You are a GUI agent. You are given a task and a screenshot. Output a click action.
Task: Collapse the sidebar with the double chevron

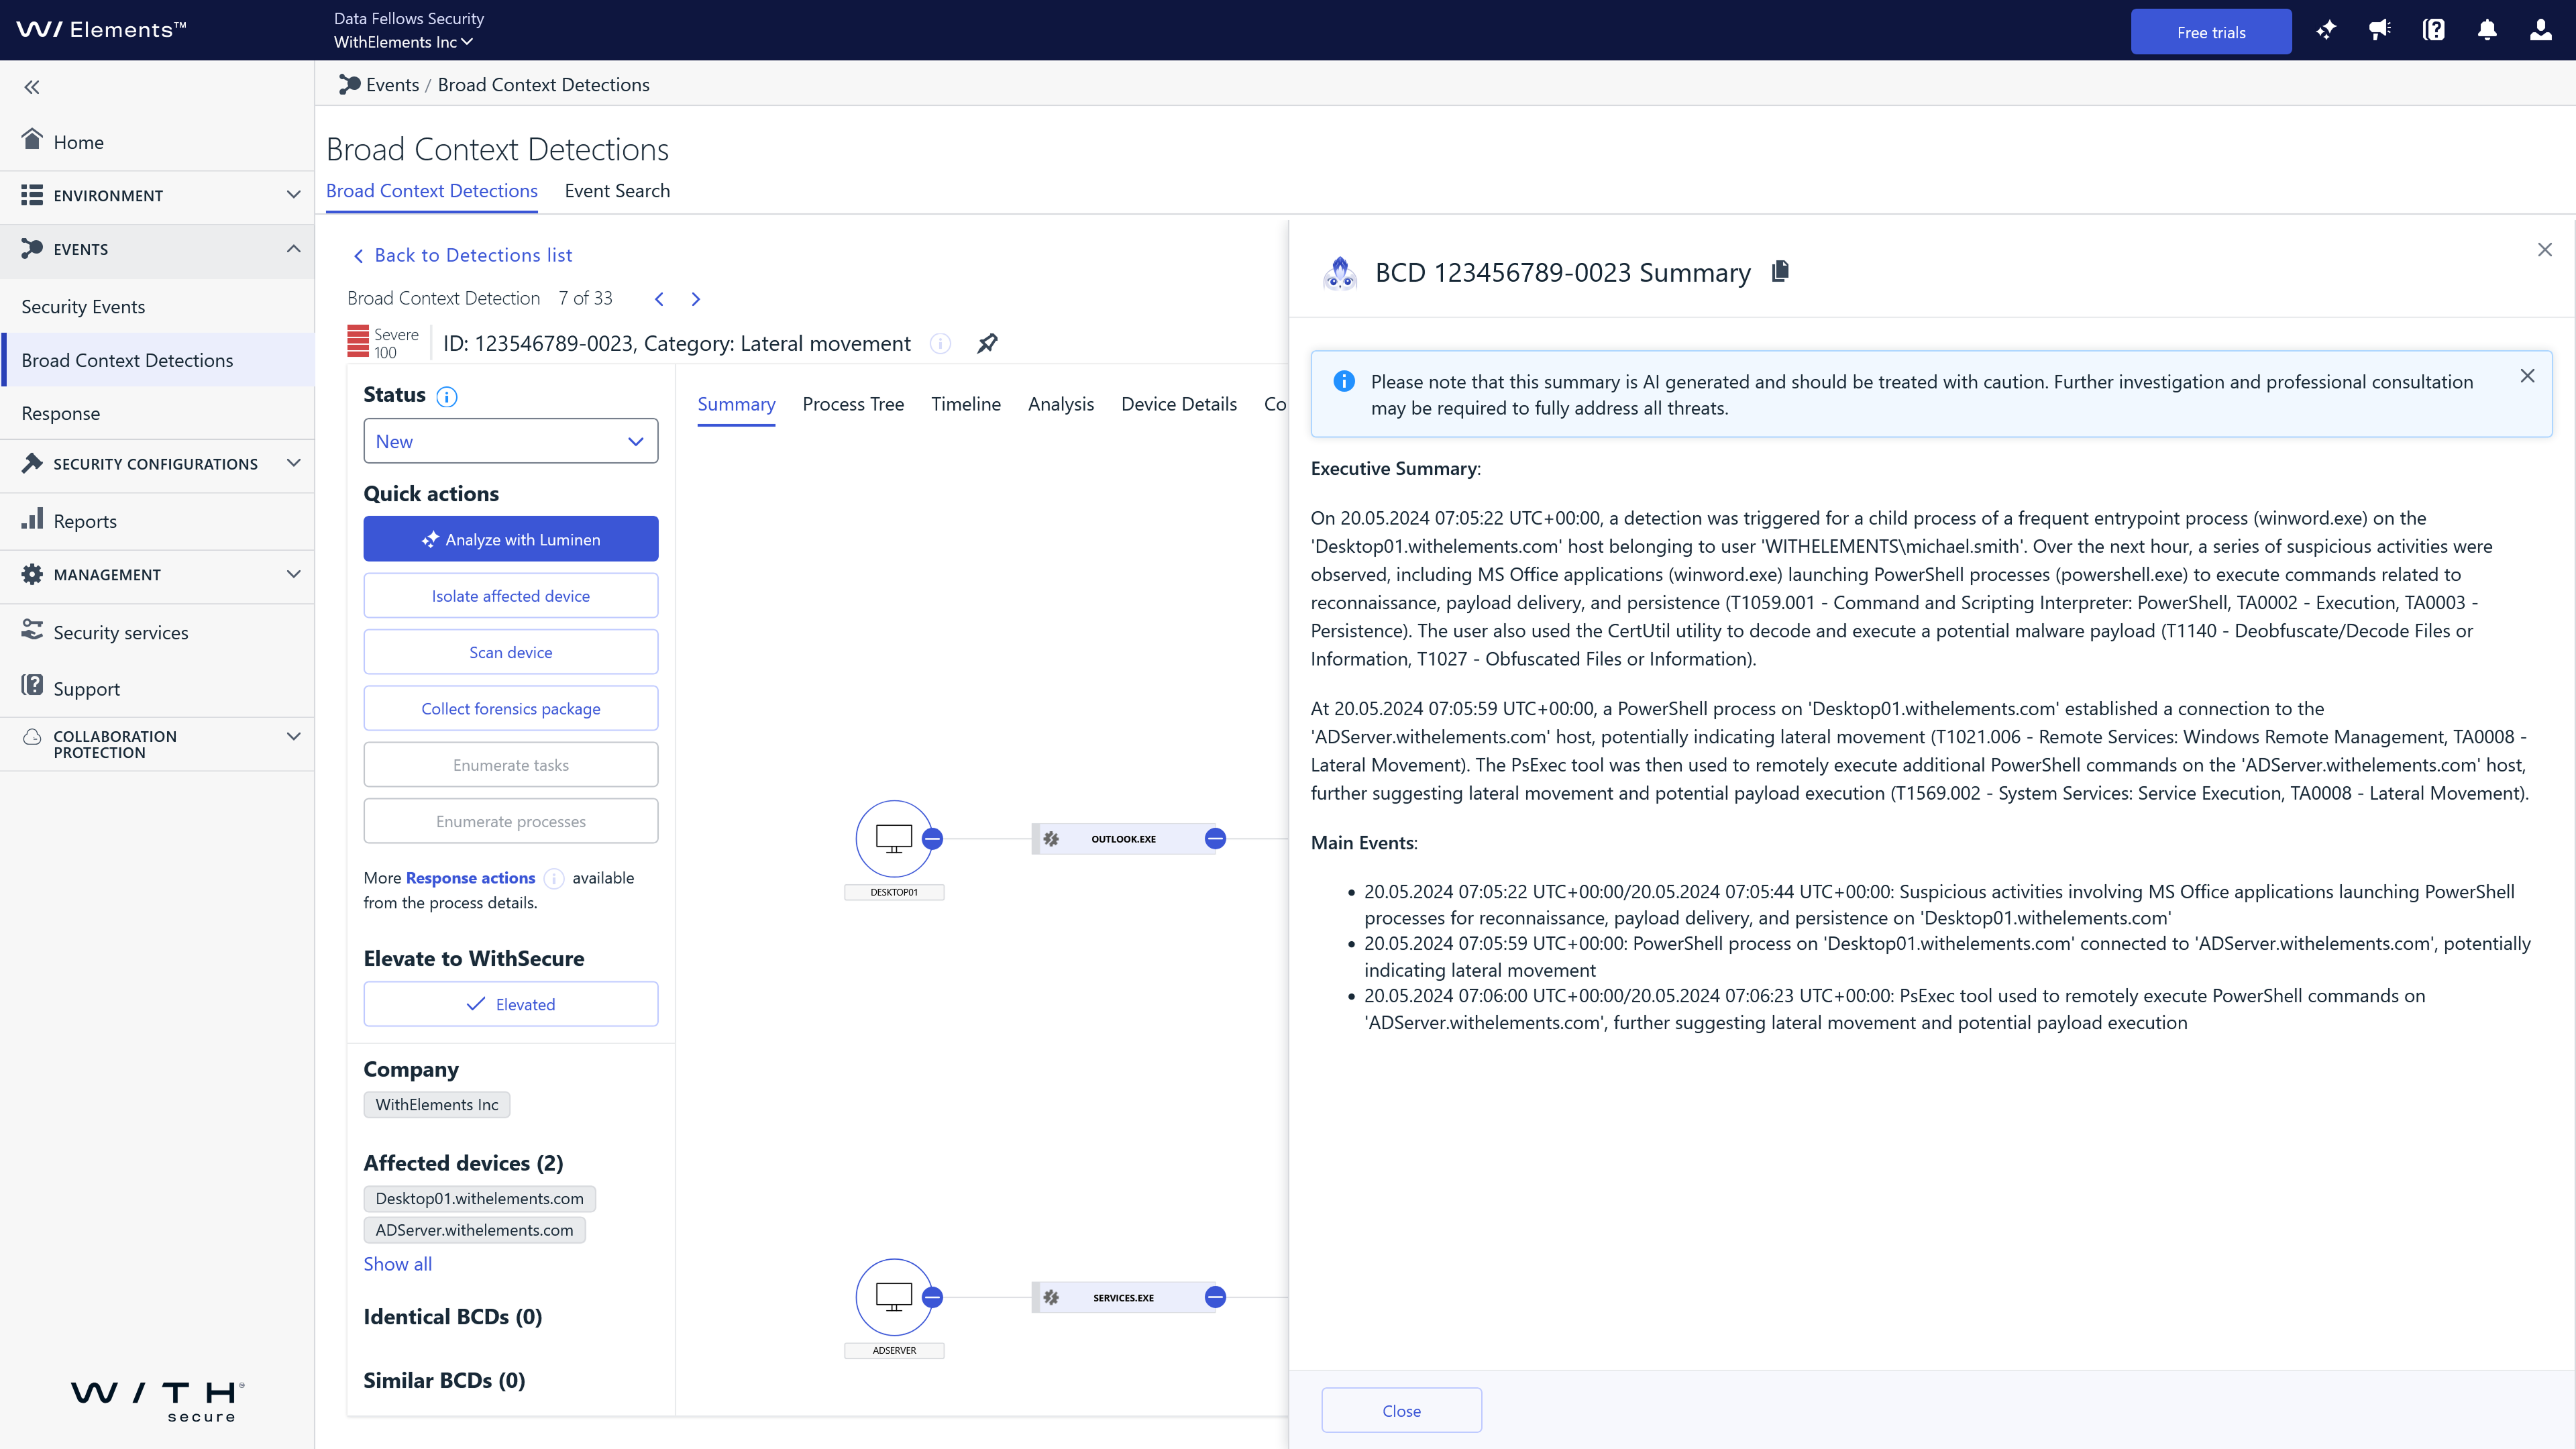point(32,87)
